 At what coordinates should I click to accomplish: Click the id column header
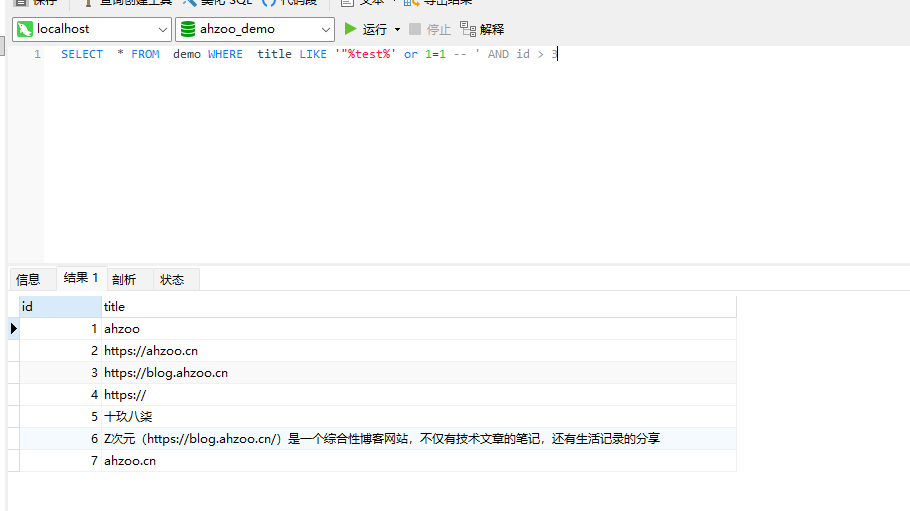click(58, 307)
